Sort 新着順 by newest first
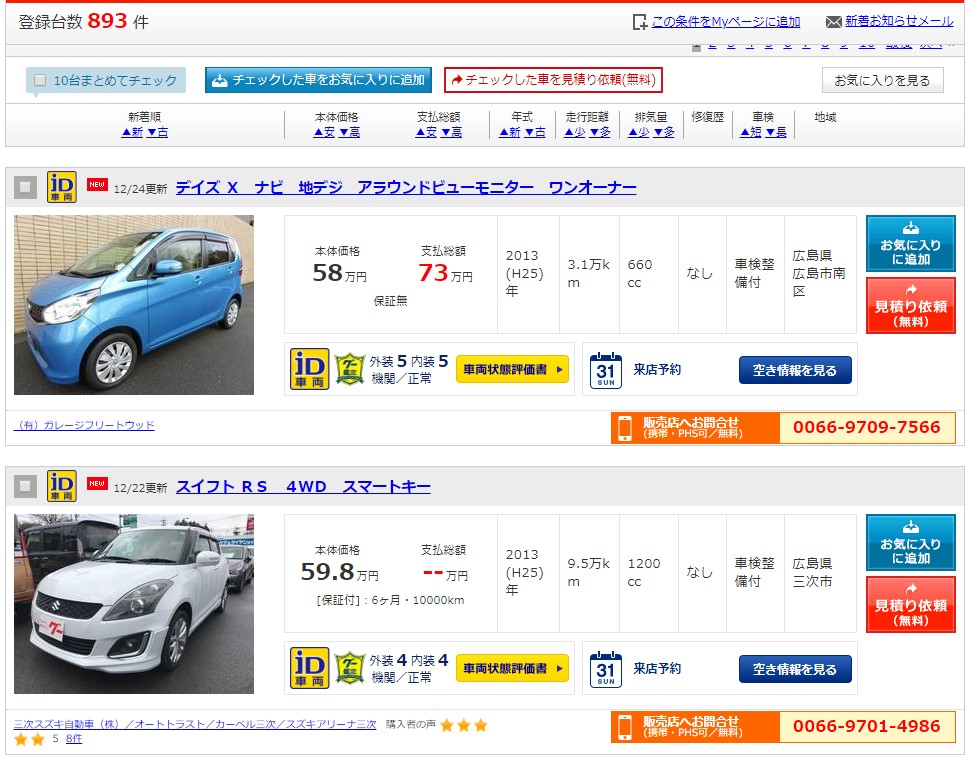975x761 pixels. pyautogui.click(x=132, y=132)
